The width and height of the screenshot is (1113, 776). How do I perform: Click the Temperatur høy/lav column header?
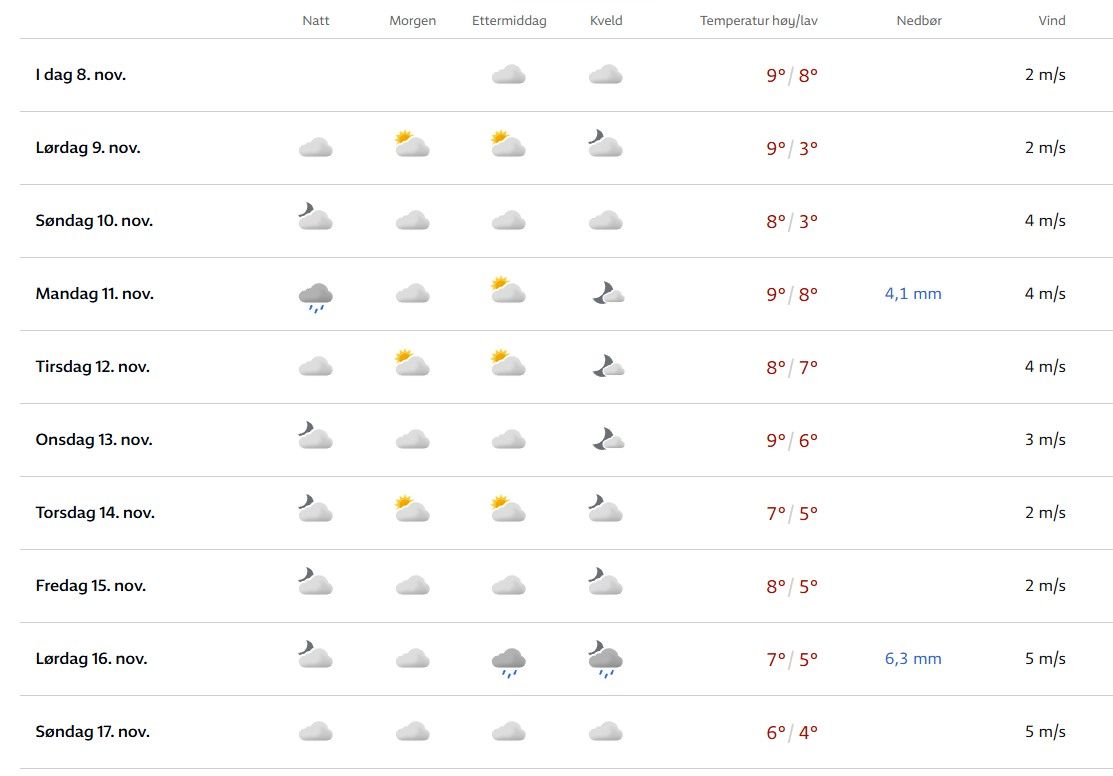[760, 21]
